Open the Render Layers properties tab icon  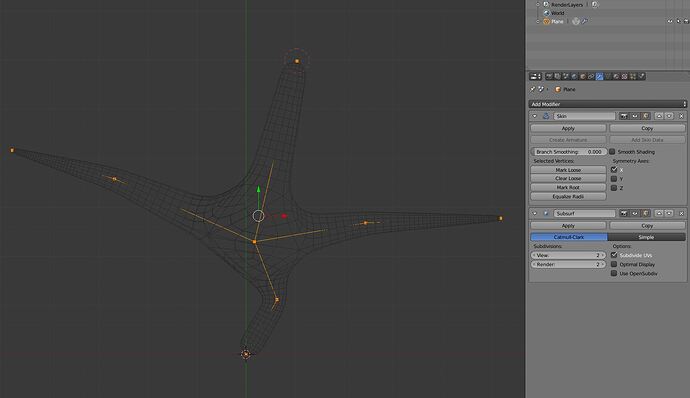click(558, 76)
